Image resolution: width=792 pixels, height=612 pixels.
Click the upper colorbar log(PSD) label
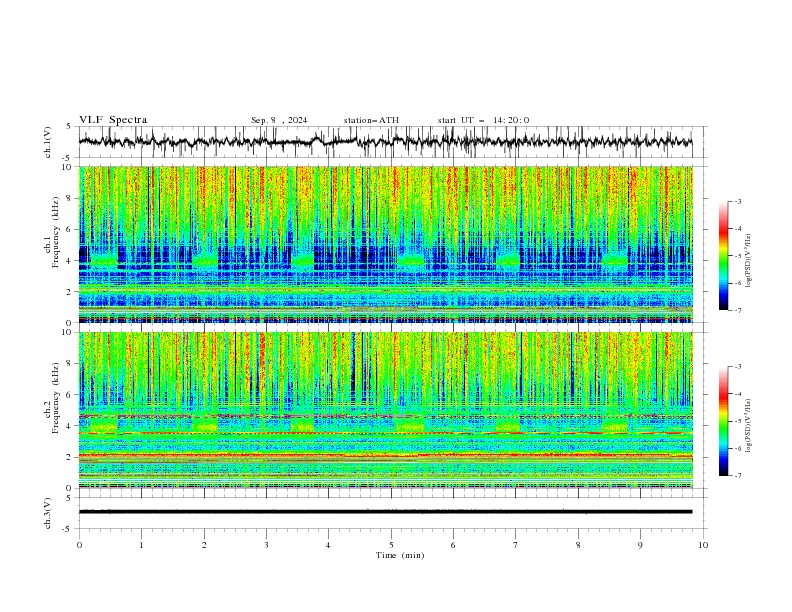click(748, 261)
